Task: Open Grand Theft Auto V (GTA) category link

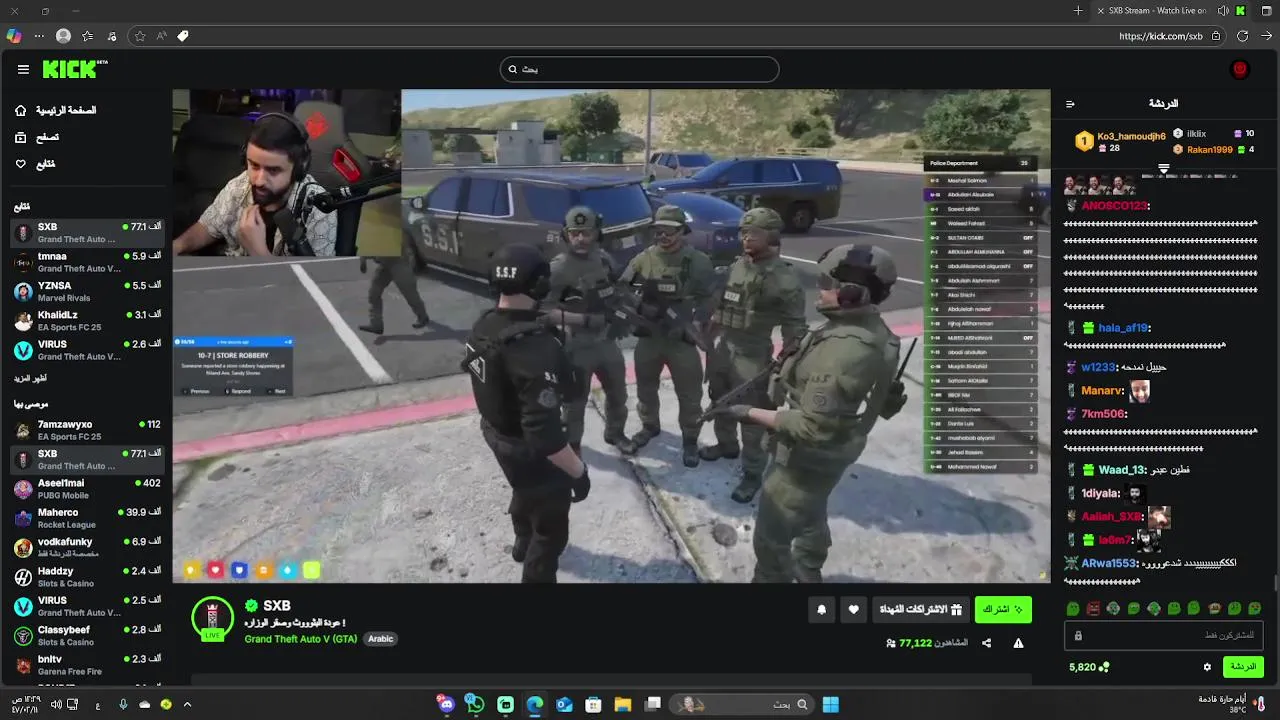Action: (x=301, y=639)
